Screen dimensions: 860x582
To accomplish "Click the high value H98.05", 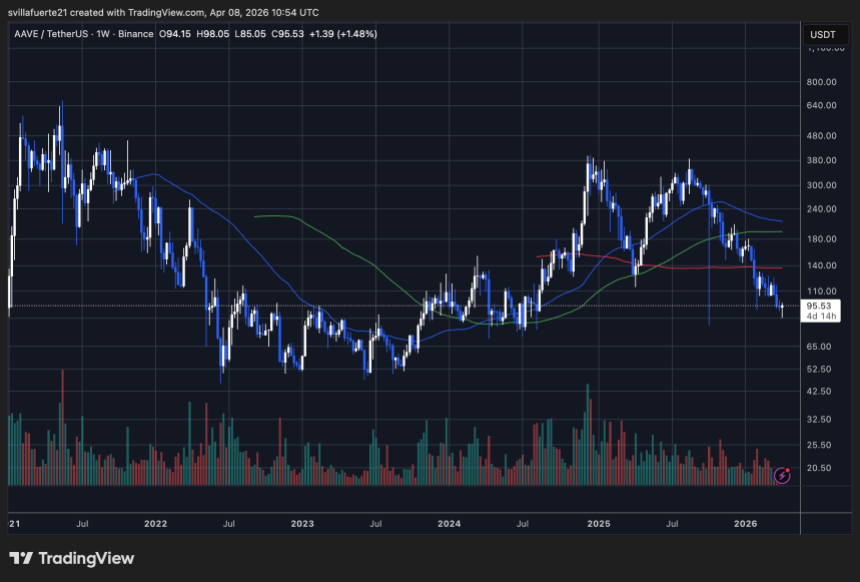I will point(214,33).
